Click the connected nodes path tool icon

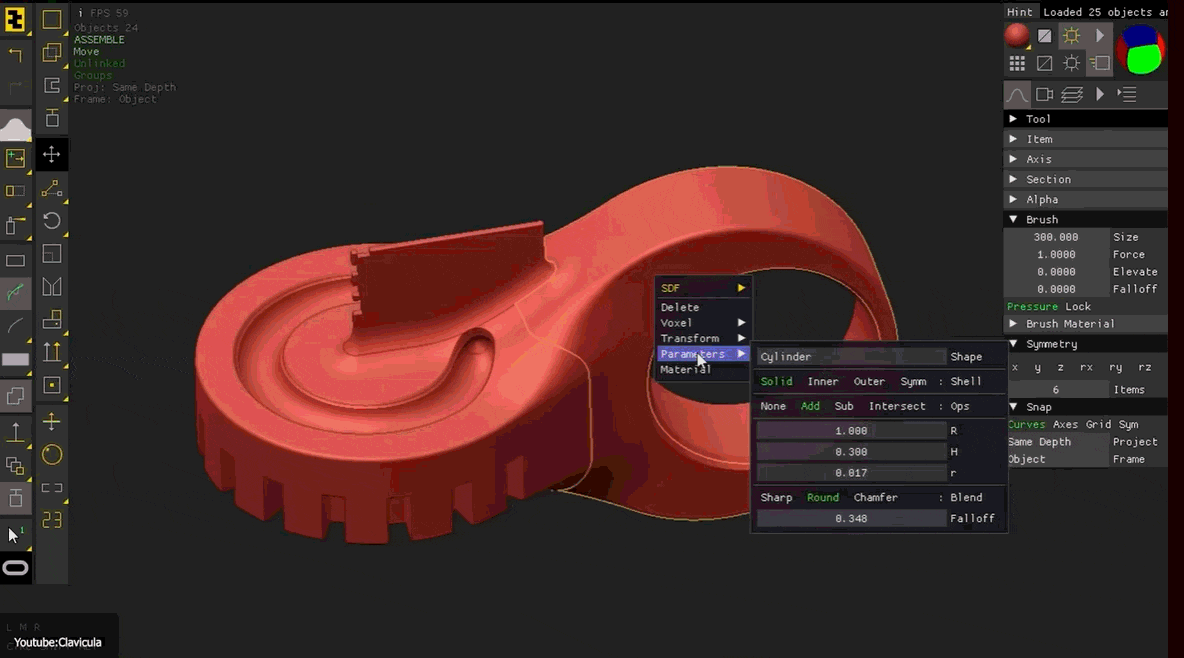(x=51, y=188)
